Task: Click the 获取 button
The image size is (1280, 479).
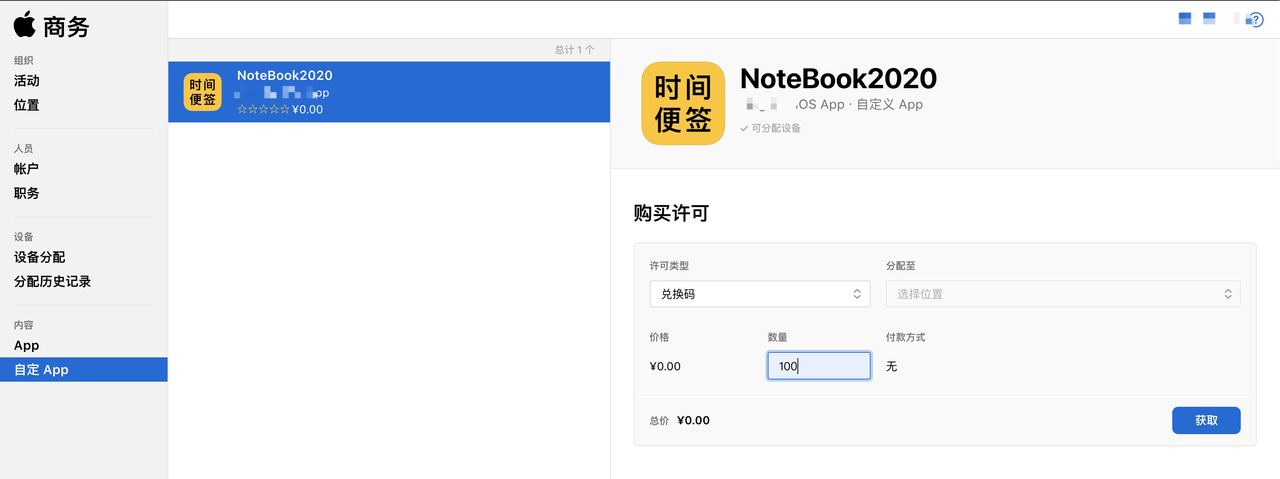Action: point(1206,420)
